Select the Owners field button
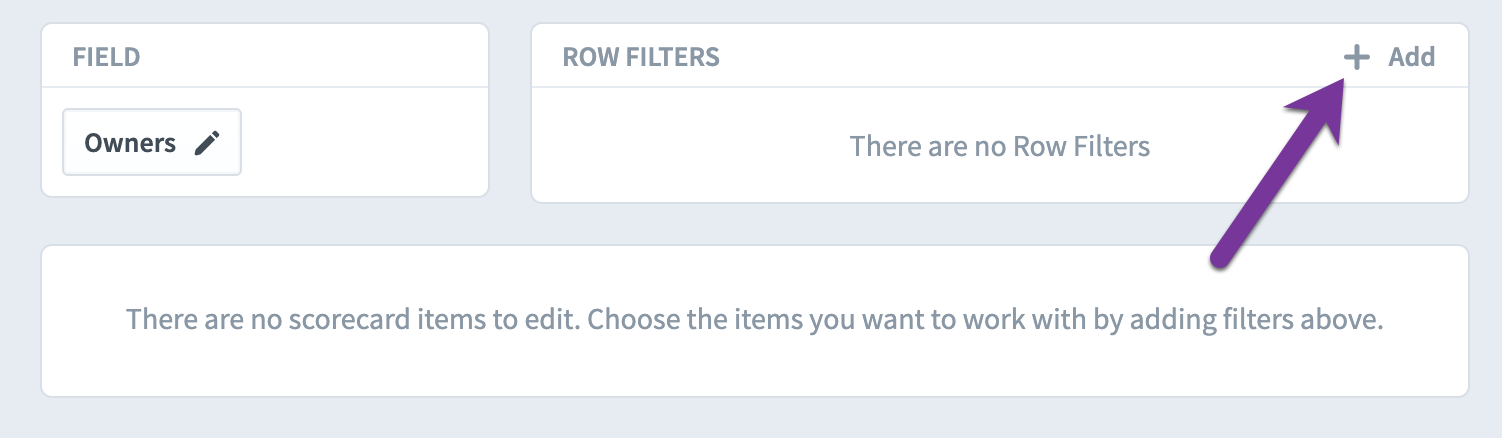 click(152, 142)
